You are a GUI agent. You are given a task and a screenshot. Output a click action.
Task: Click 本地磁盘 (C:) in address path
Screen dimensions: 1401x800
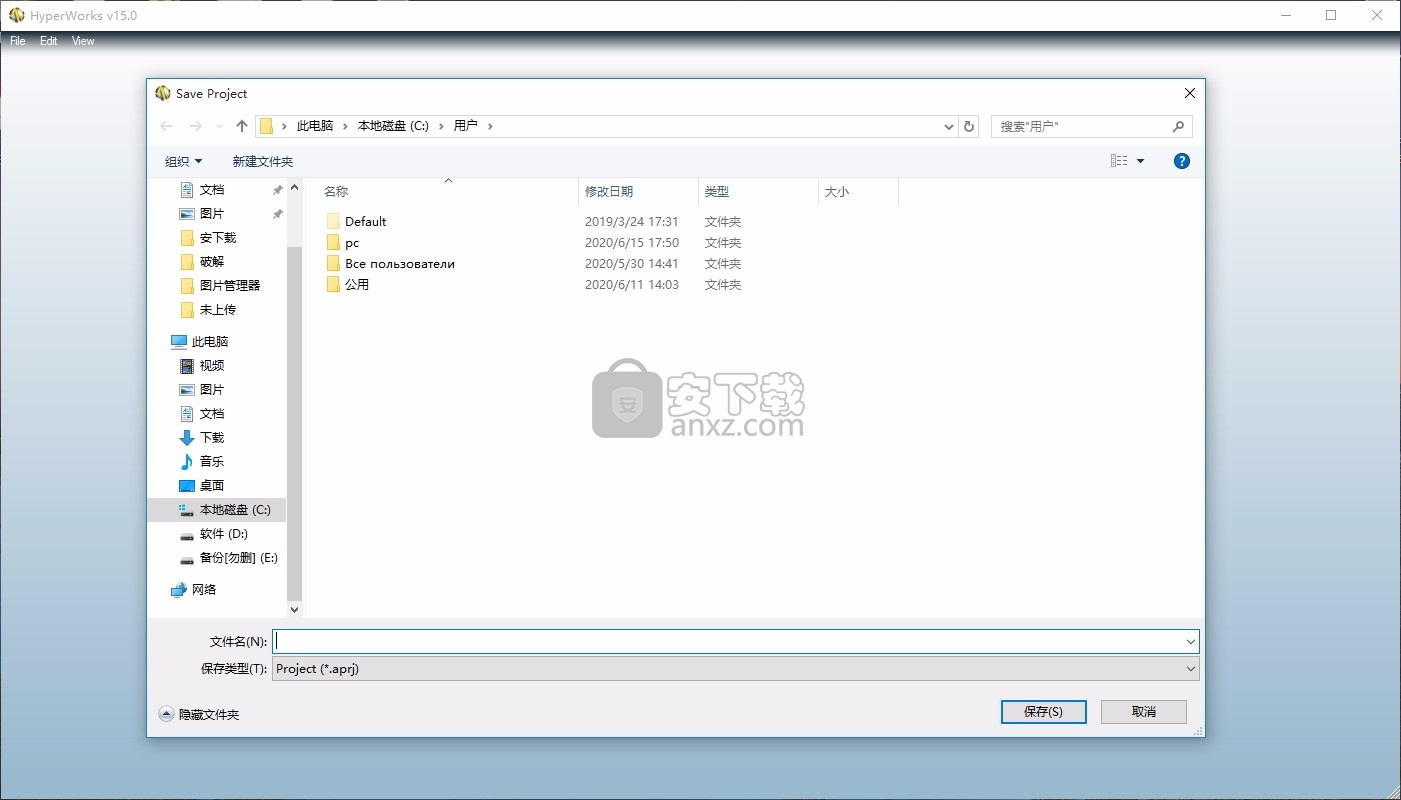coord(393,126)
